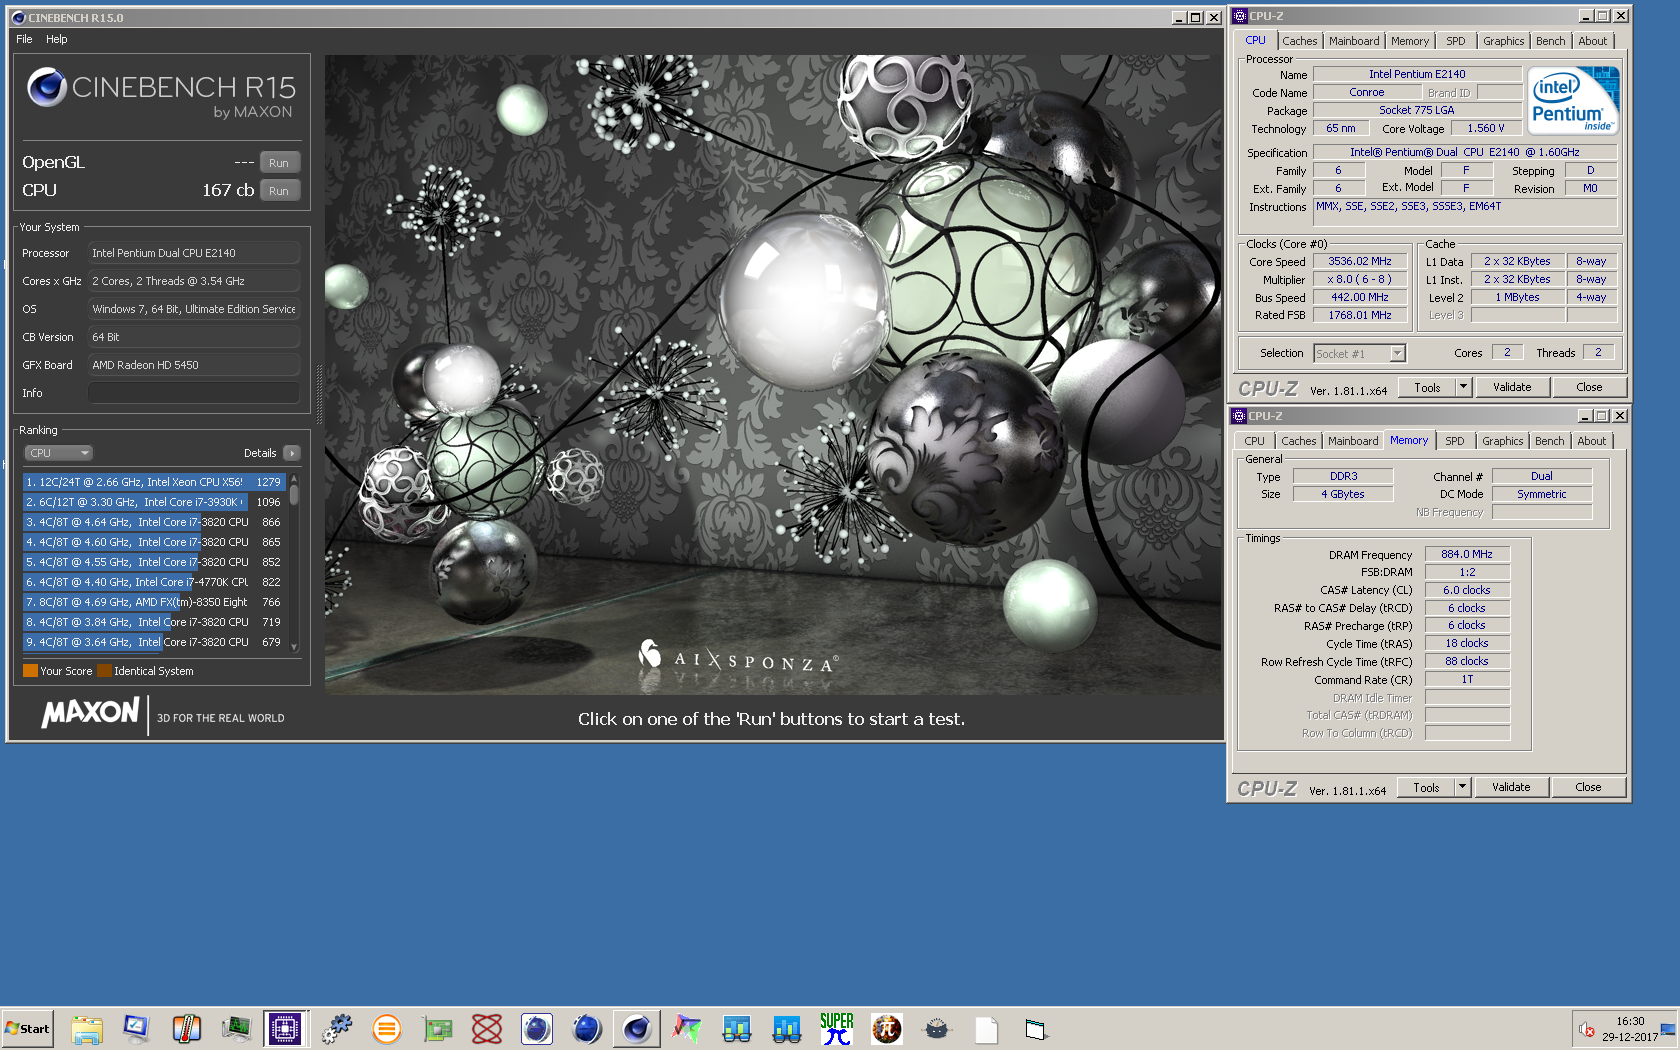
Task: Open the orange round striped icon in taskbar
Action: tap(387, 1029)
